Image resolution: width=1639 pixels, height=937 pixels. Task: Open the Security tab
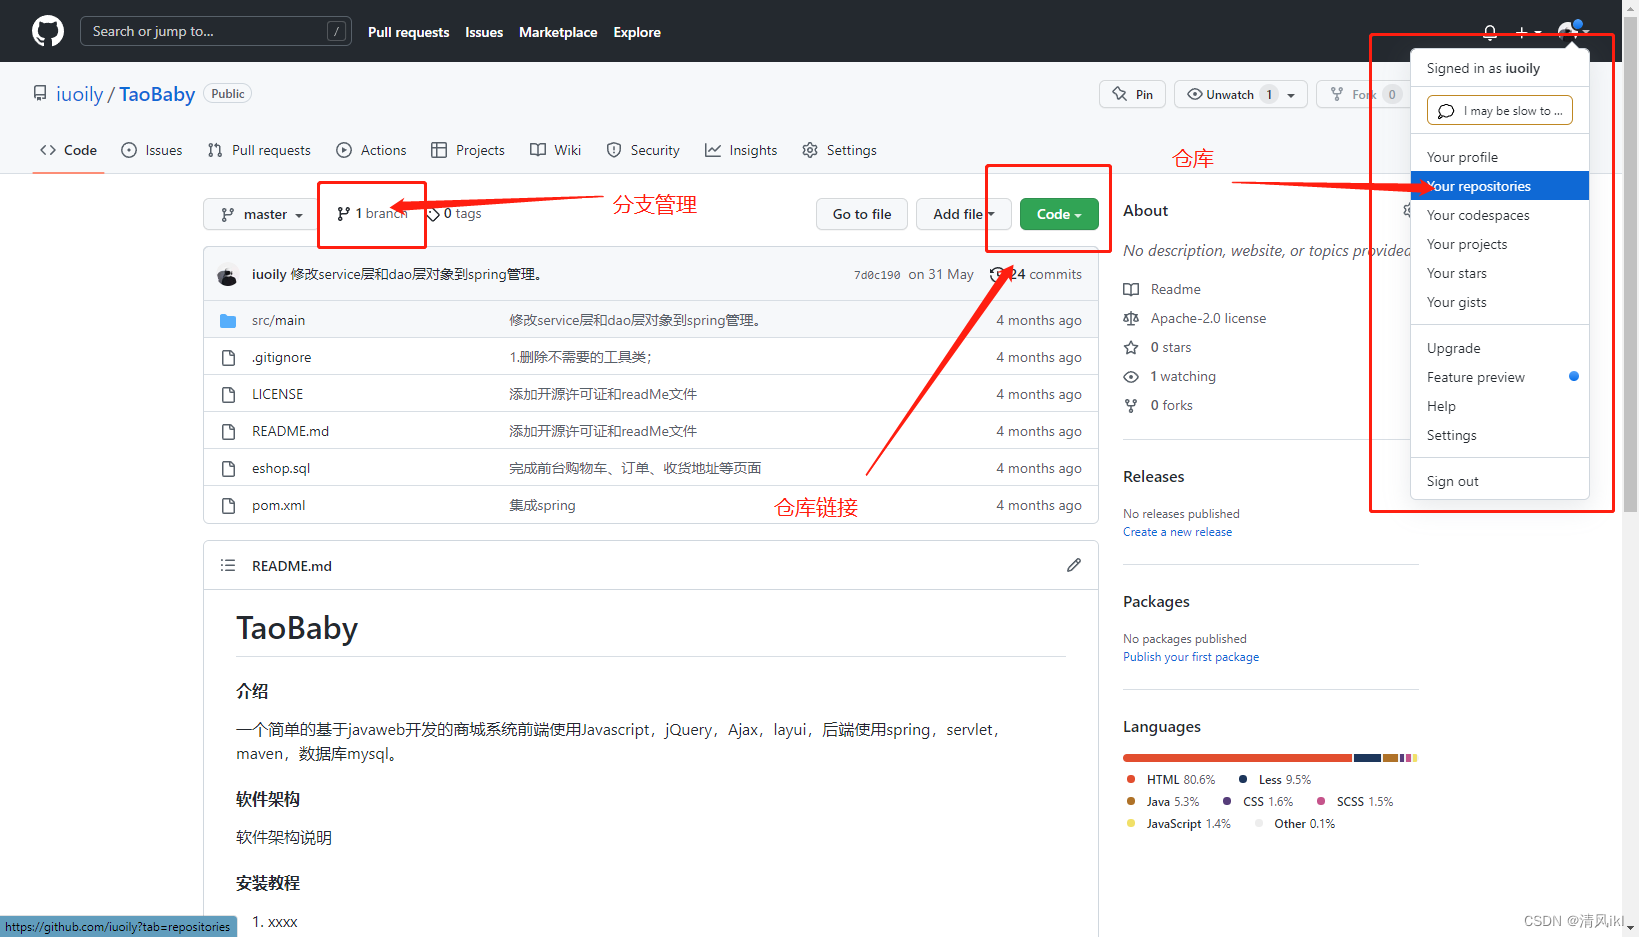(x=643, y=150)
